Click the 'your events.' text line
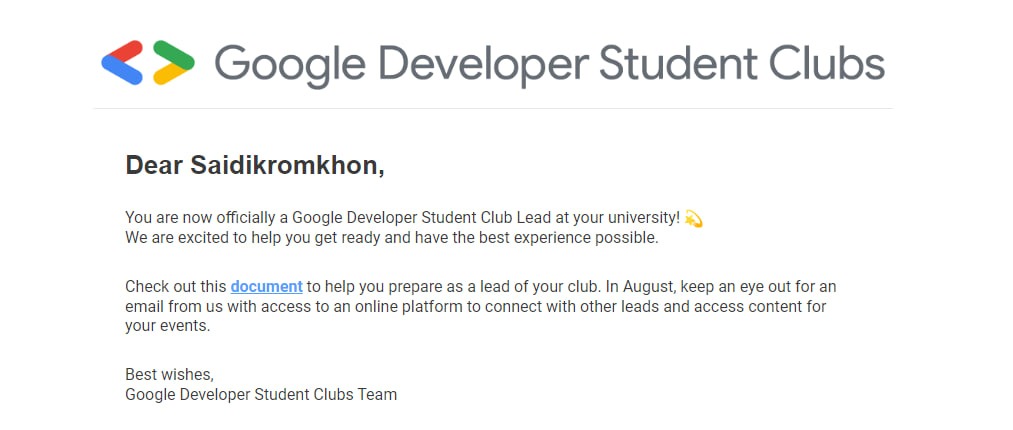Image resolution: width=1013 pixels, height=430 pixels. 168,327
